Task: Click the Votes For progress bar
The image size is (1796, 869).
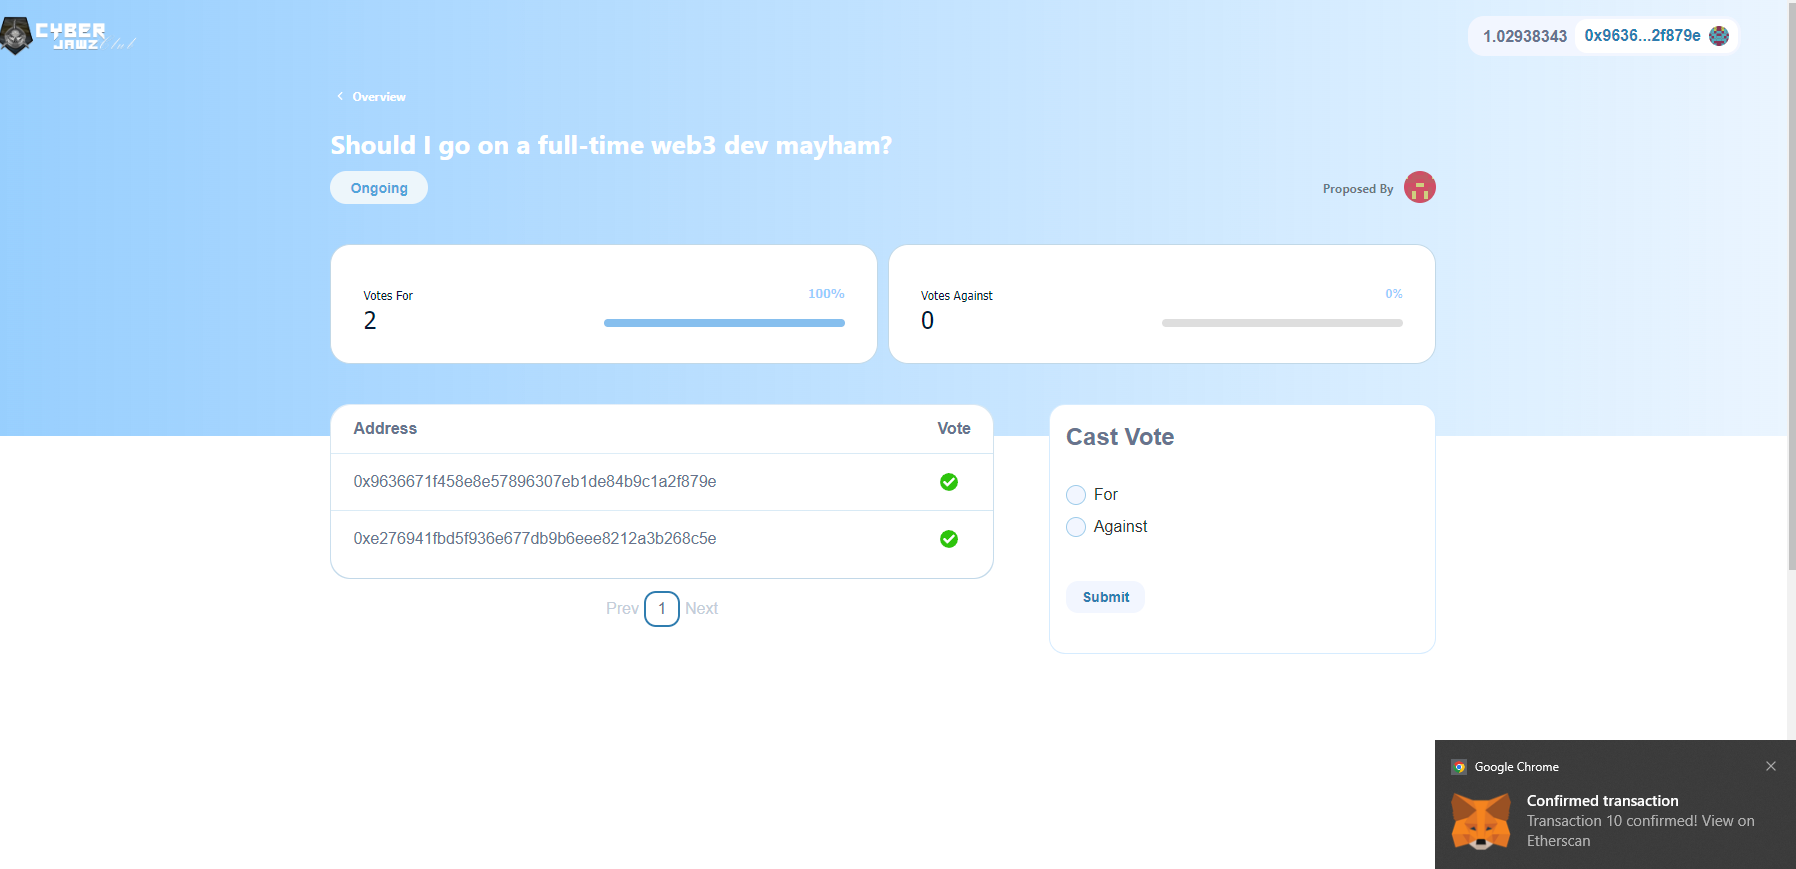Action: (x=723, y=322)
